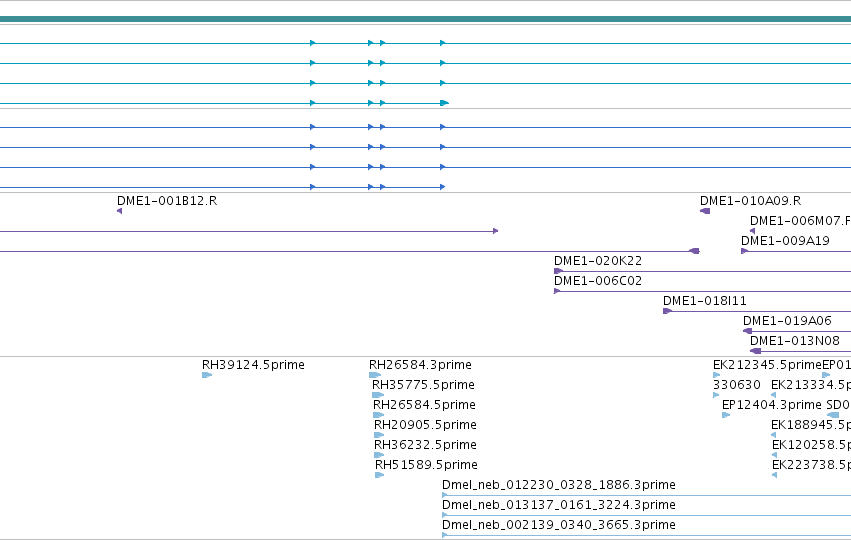Image resolution: width=851 pixels, height=540 pixels.
Task: Select the RH51589.5prime label
Action: (427, 466)
